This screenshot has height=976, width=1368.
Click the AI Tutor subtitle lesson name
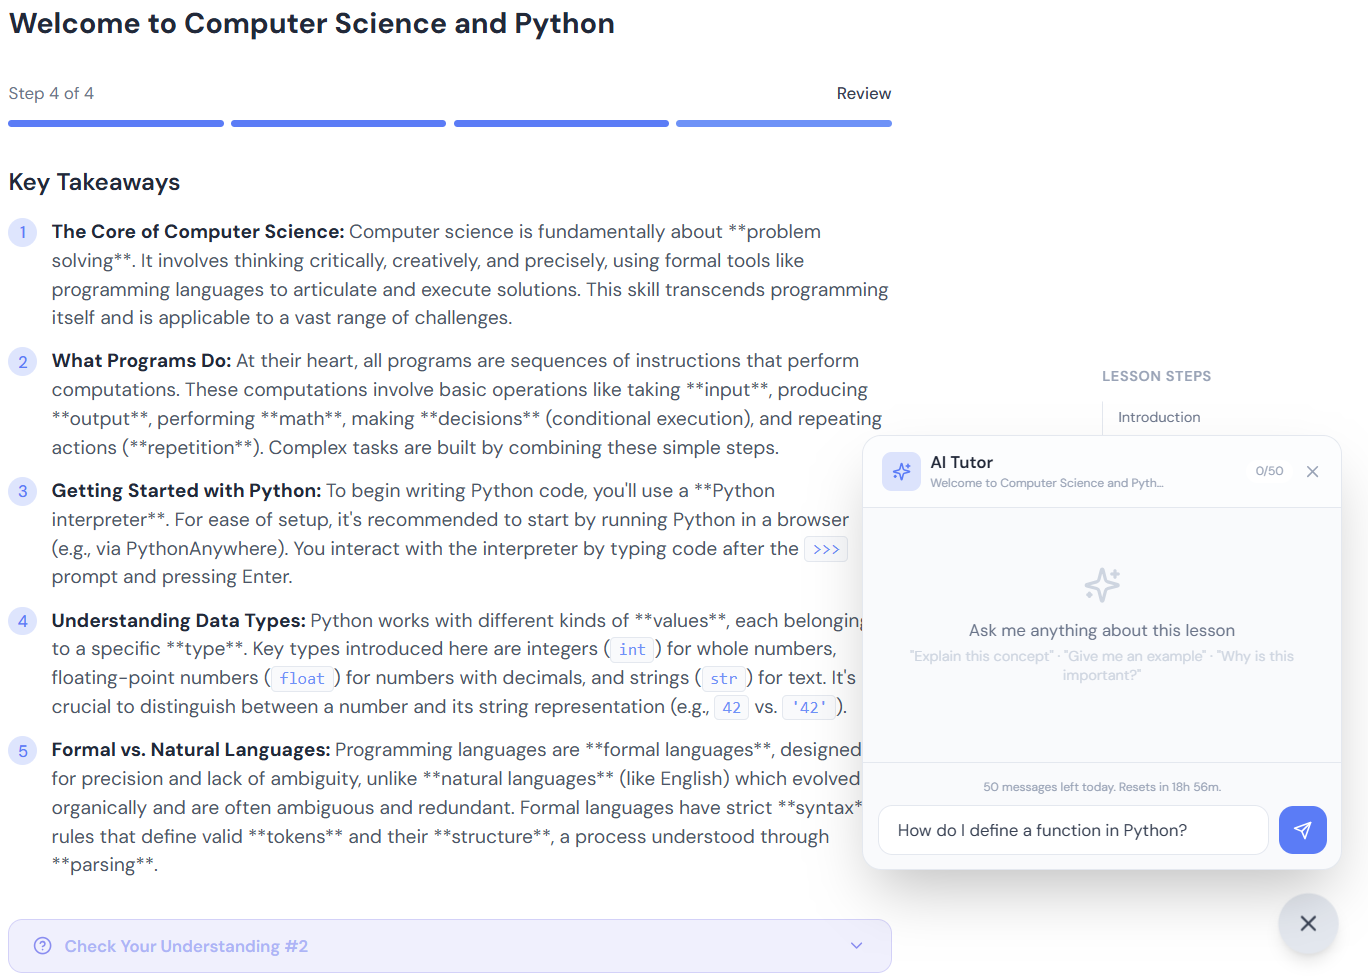coord(1047,483)
